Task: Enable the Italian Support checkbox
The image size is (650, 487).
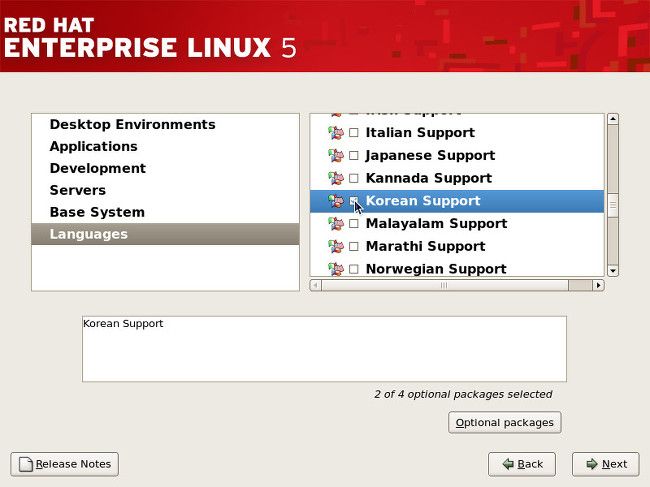Action: click(354, 133)
